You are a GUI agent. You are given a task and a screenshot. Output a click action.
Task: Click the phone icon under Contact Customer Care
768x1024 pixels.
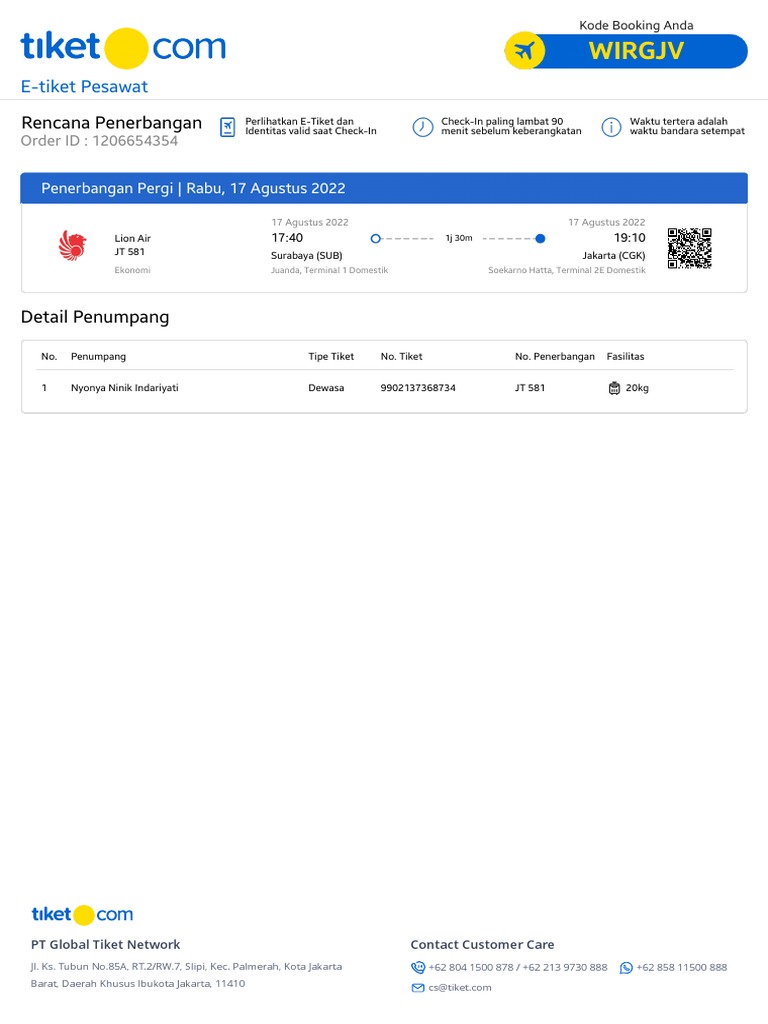point(418,967)
